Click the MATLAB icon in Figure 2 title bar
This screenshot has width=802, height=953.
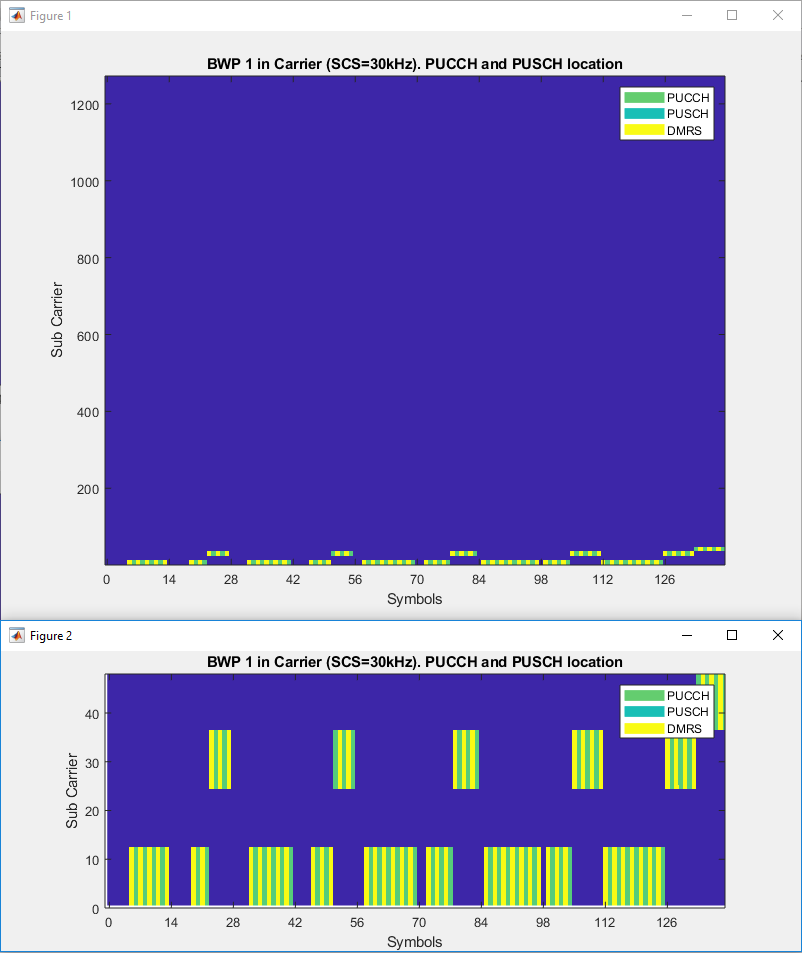(16, 635)
